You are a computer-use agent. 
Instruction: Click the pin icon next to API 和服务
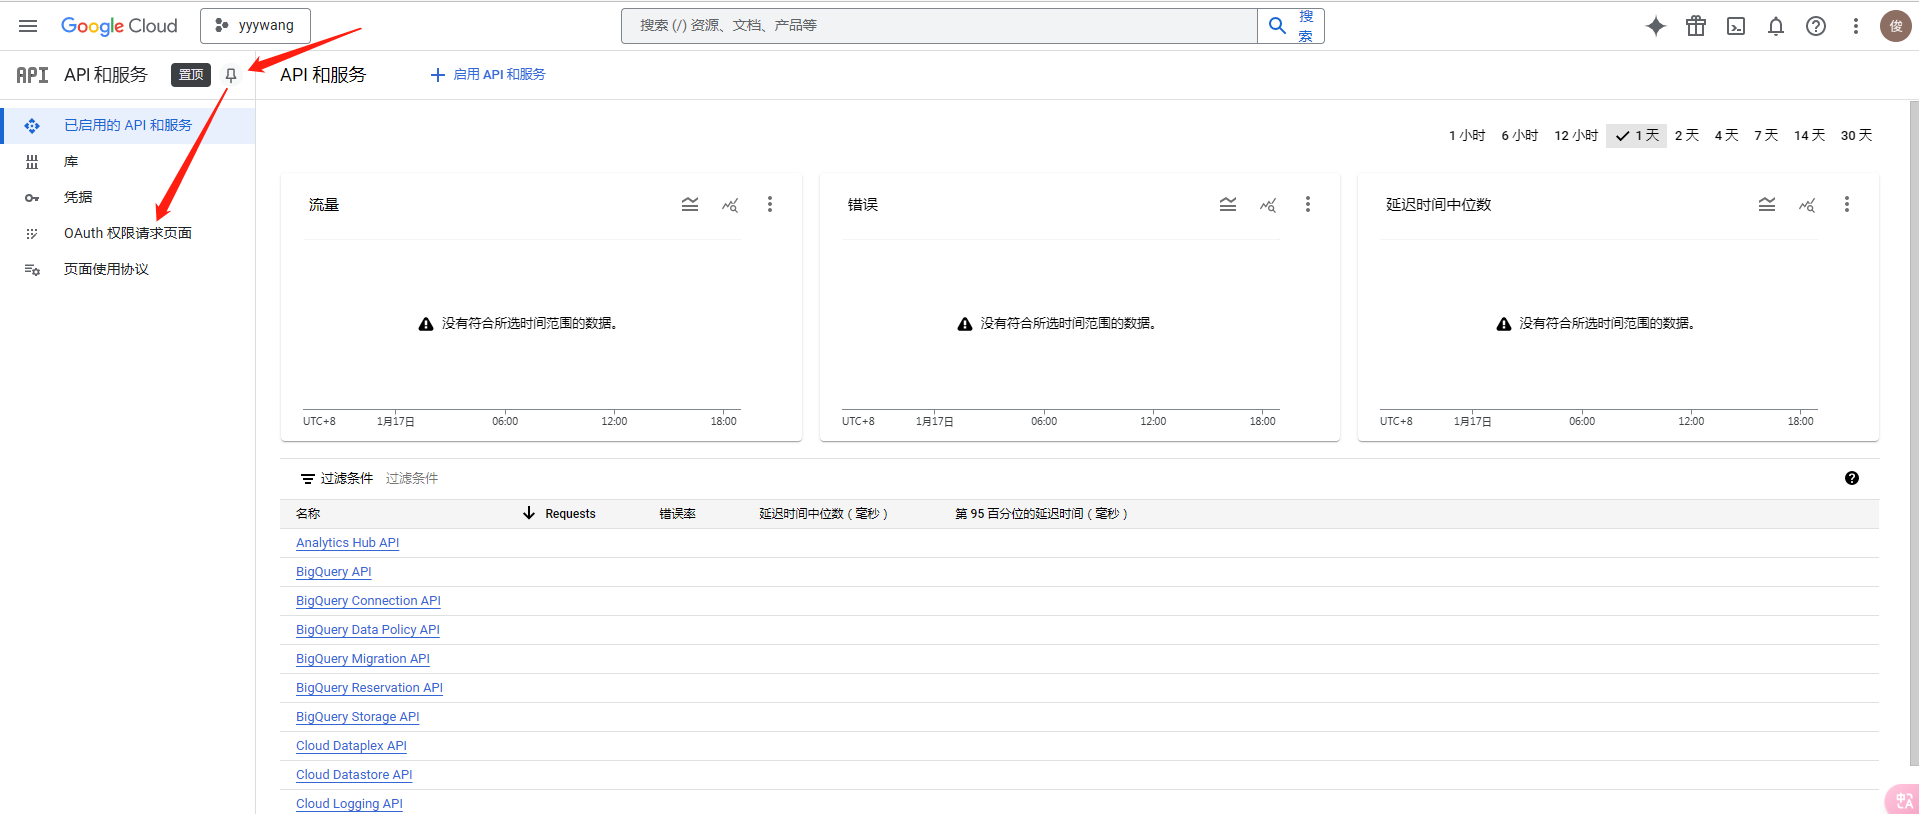point(231,75)
